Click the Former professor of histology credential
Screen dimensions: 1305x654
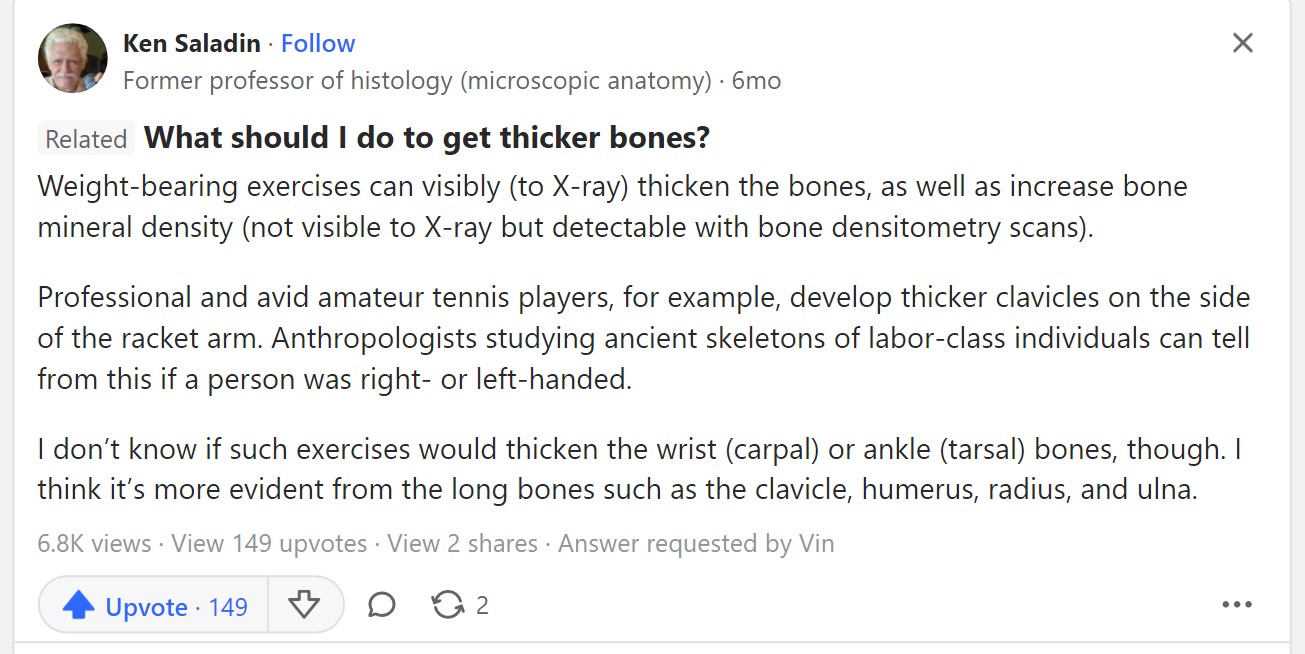point(417,81)
